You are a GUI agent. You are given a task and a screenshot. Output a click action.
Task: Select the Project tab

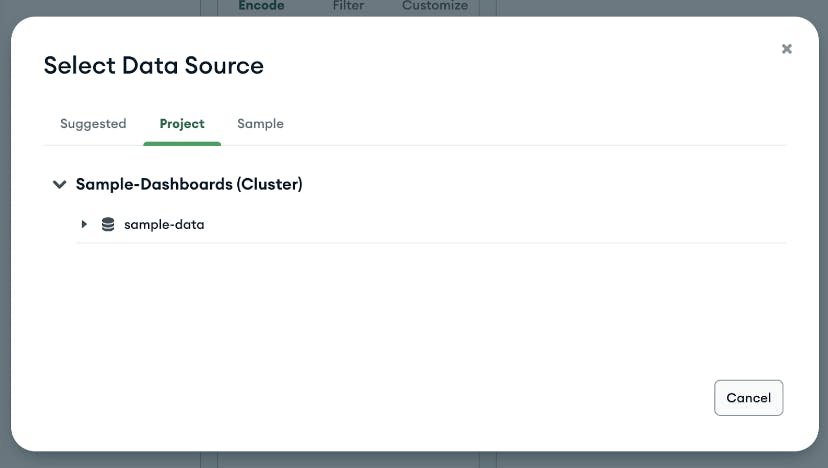point(182,124)
